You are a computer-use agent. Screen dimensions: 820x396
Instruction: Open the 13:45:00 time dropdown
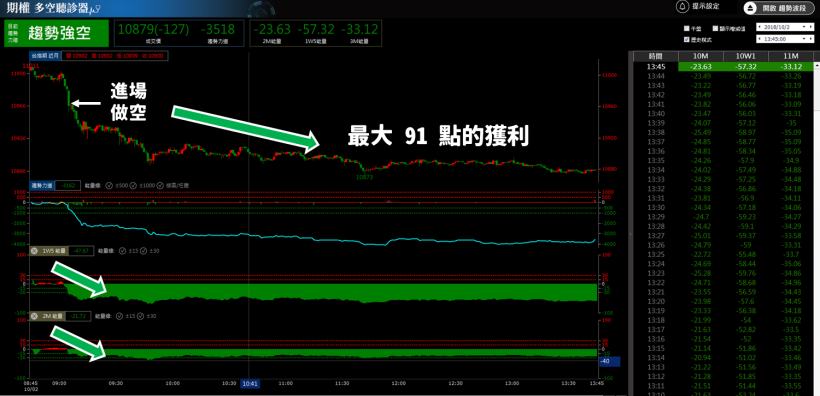point(803,39)
